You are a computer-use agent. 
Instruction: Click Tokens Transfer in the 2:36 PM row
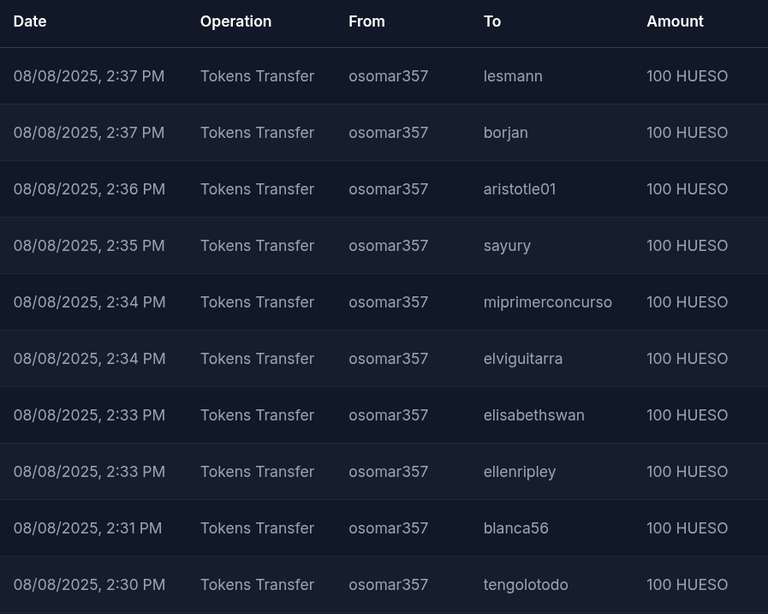(x=257, y=189)
